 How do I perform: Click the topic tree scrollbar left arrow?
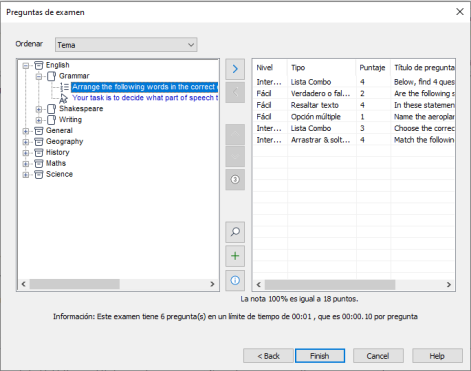coord(23,284)
